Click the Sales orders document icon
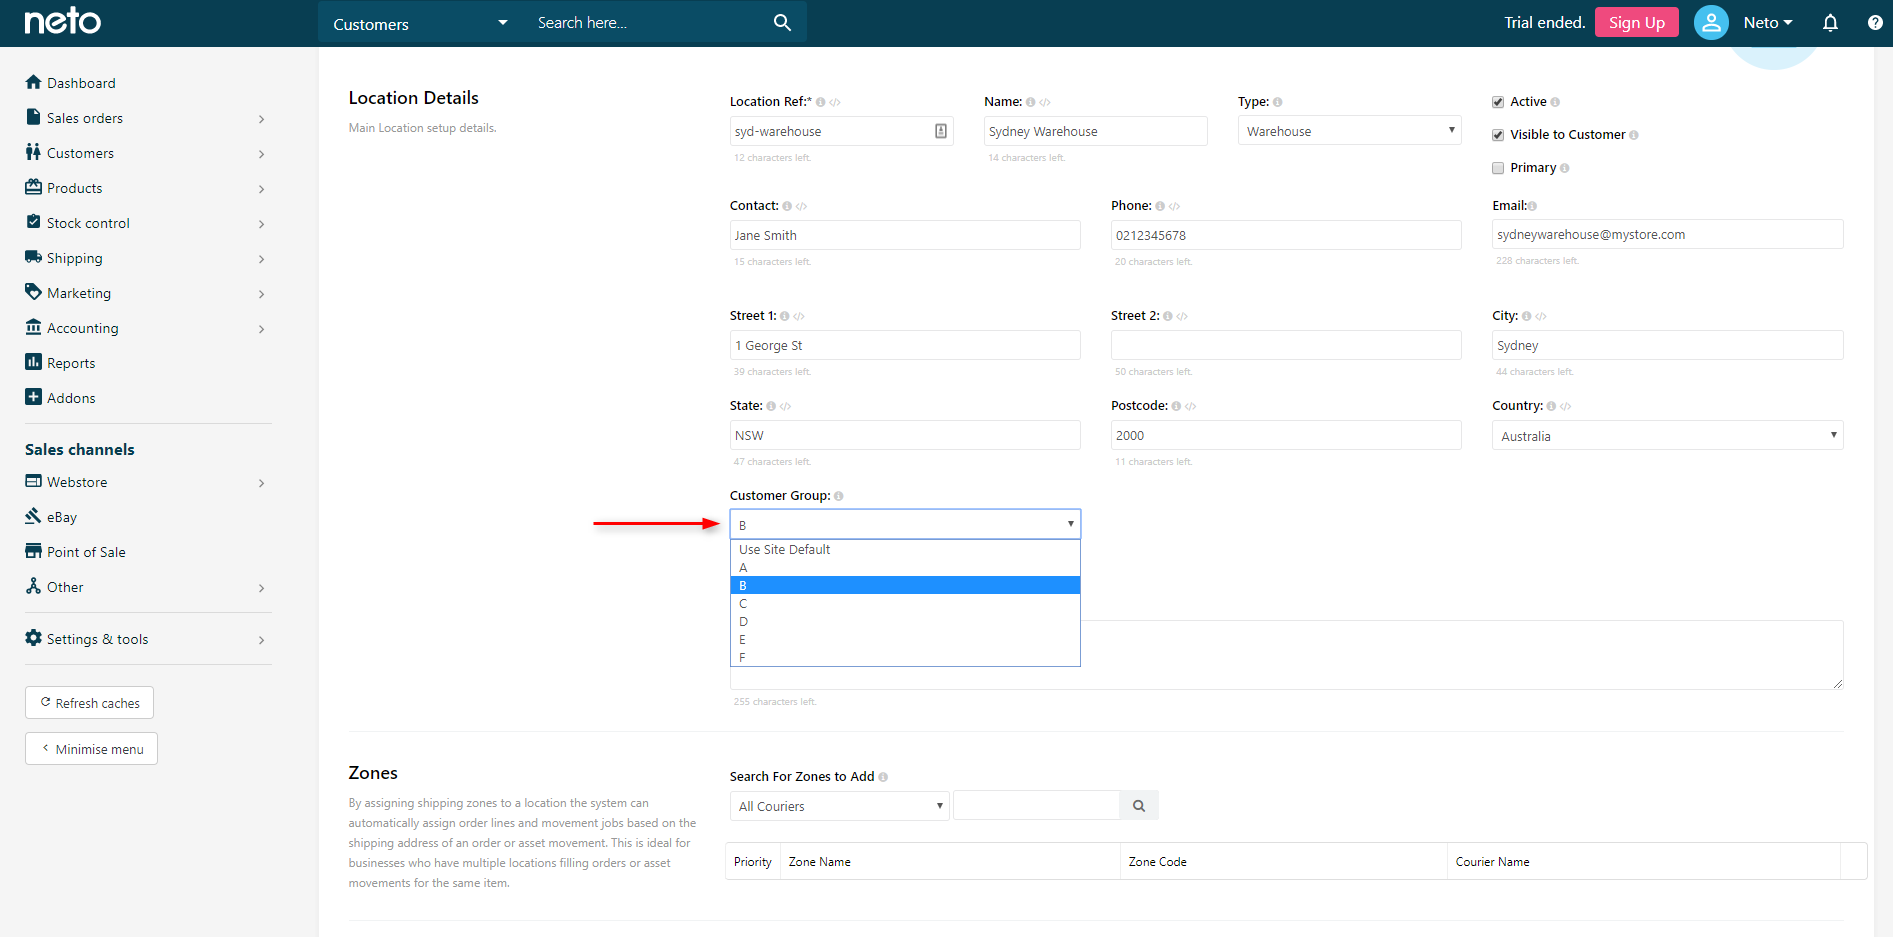The height and width of the screenshot is (937, 1893). click(x=34, y=117)
